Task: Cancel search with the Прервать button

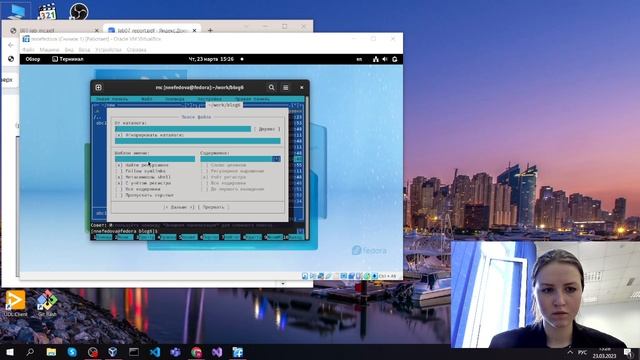Action: coord(213,207)
